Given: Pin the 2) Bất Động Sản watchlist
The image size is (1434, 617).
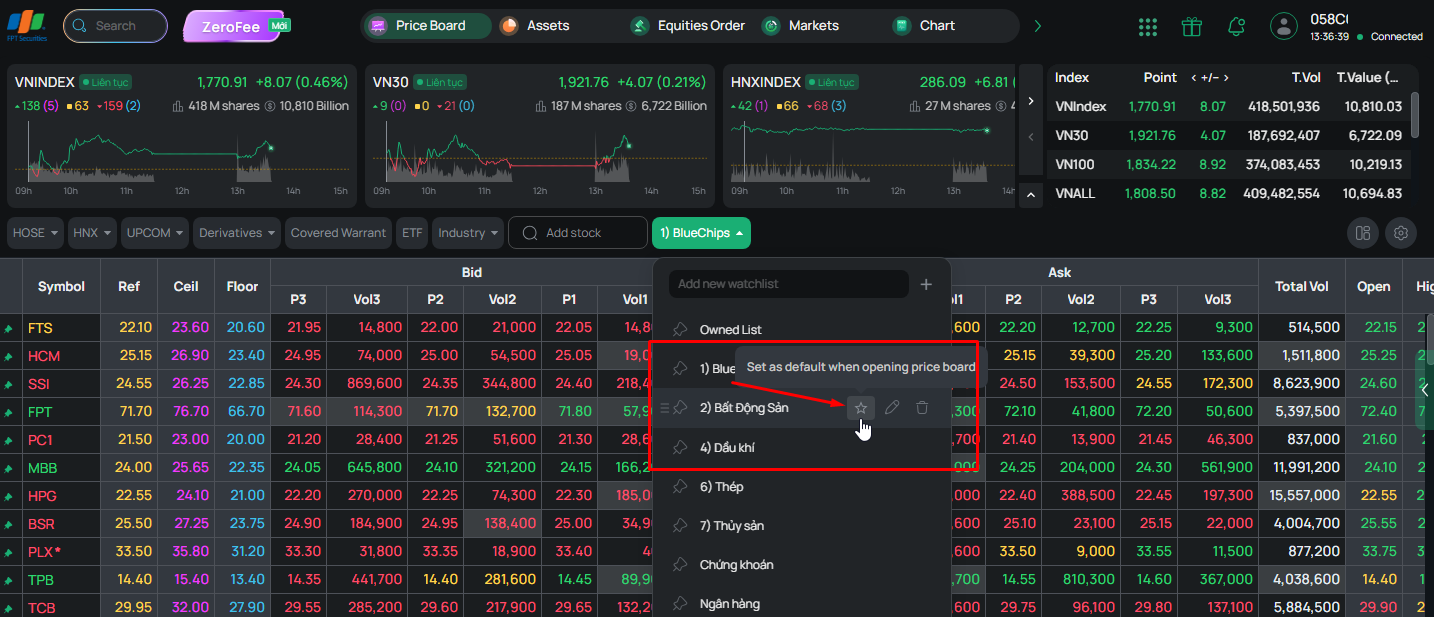Looking at the screenshot, I should [680, 407].
